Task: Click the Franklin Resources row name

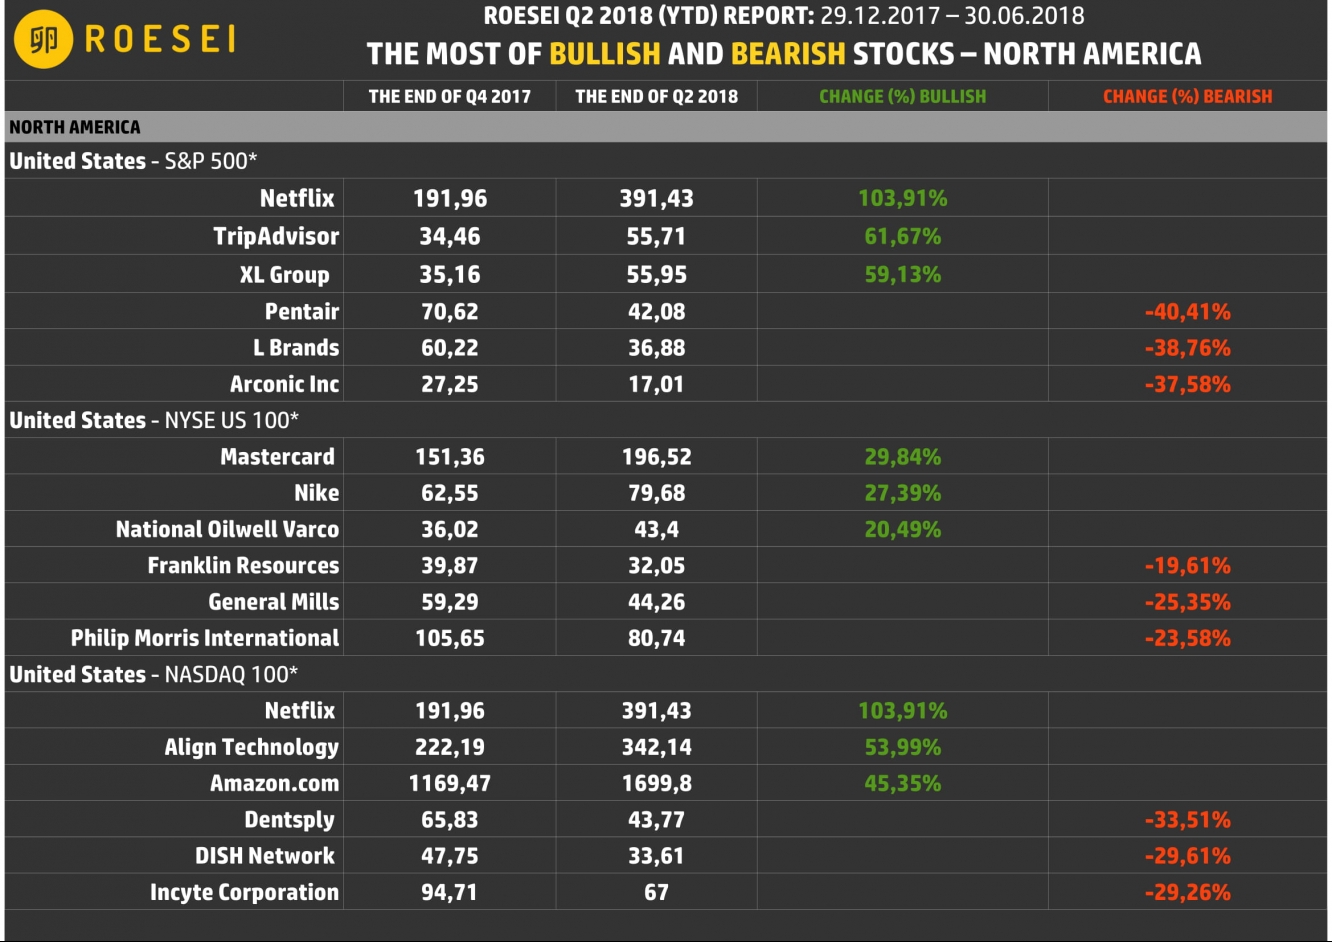Action: click(244, 565)
